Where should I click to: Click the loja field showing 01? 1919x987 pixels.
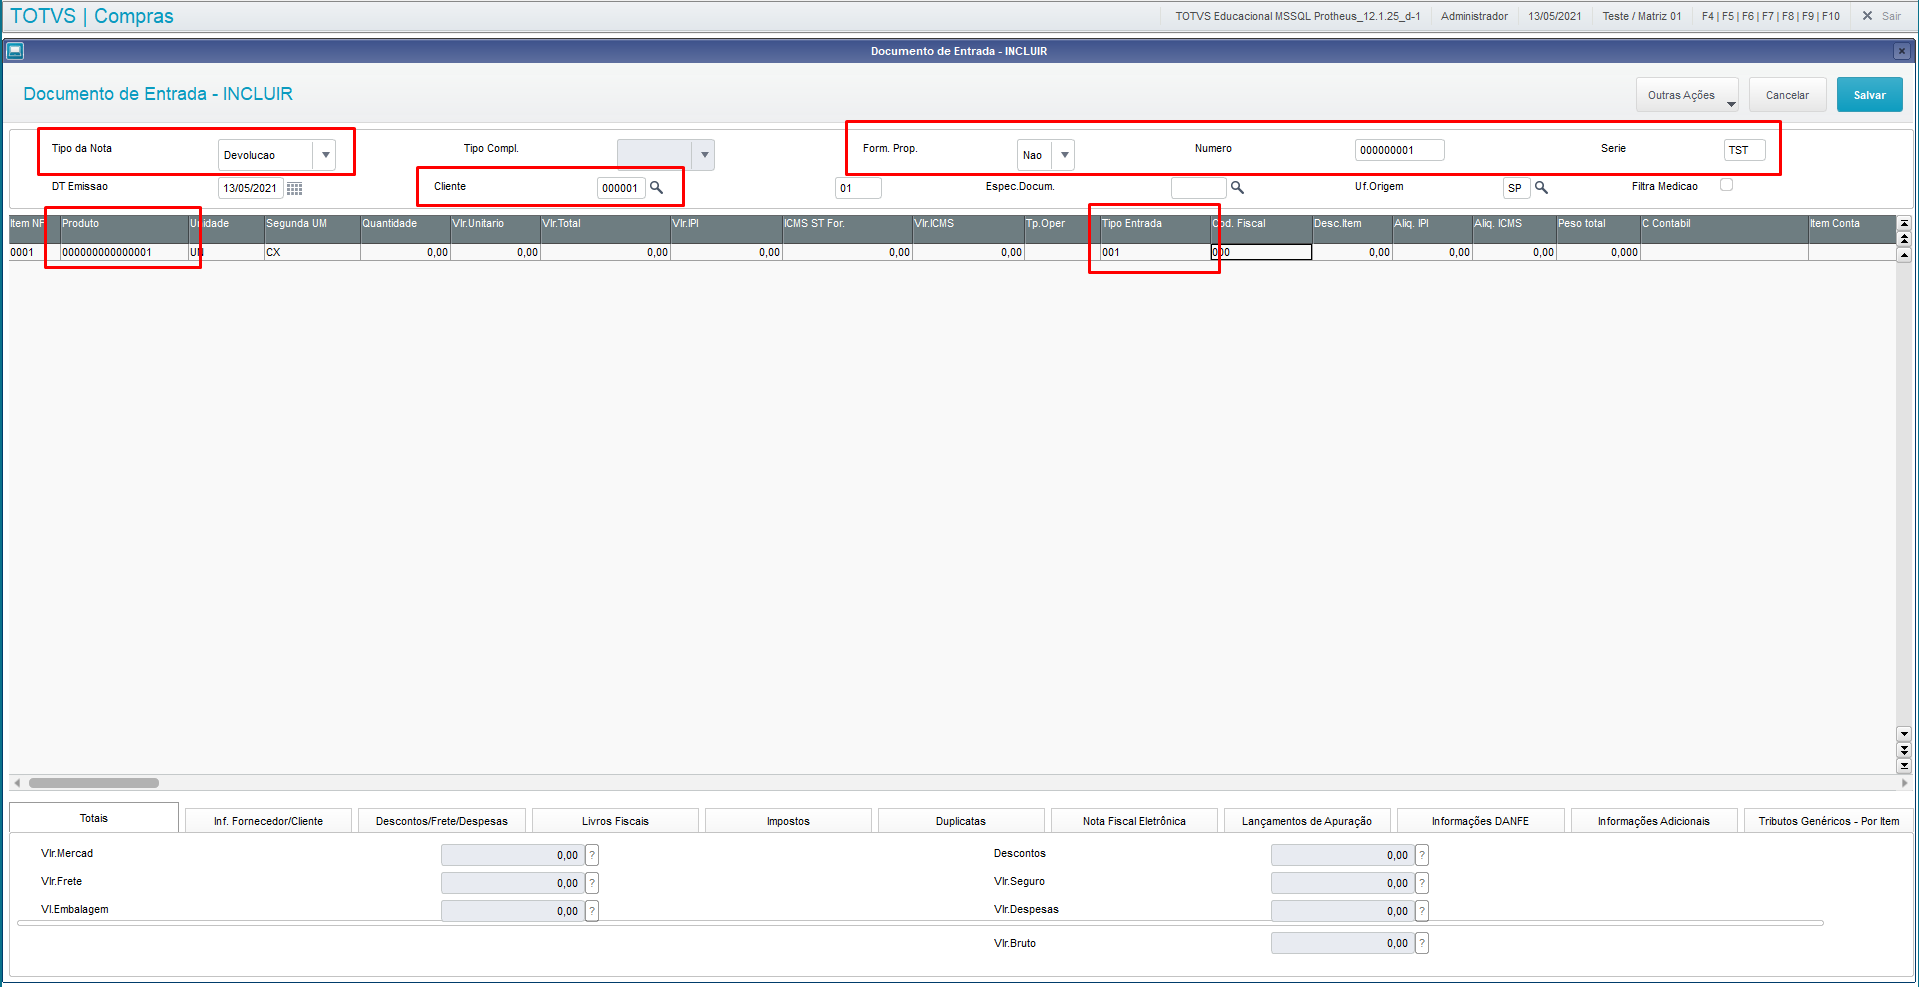[858, 188]
